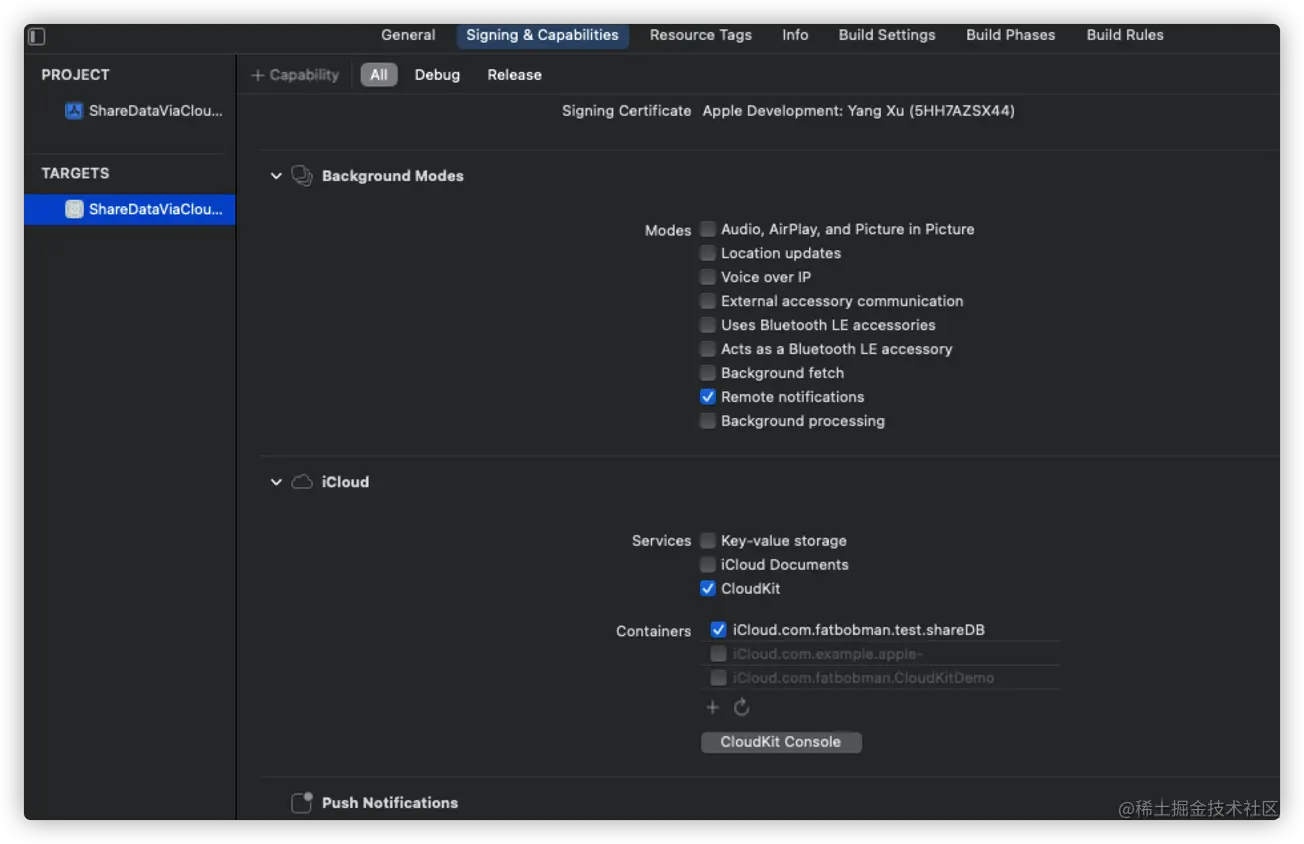Open the CloudKit Console
Screen dimensions: 1304x844
(781, 742)
